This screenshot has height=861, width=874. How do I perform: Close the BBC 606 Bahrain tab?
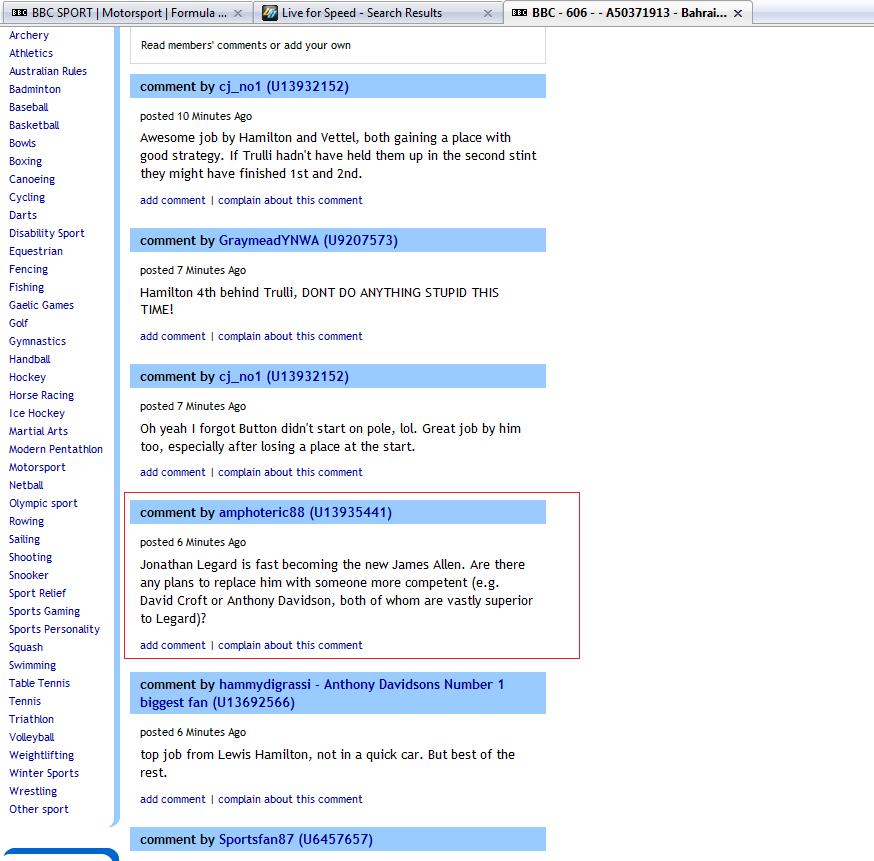[x=738, y=13]
